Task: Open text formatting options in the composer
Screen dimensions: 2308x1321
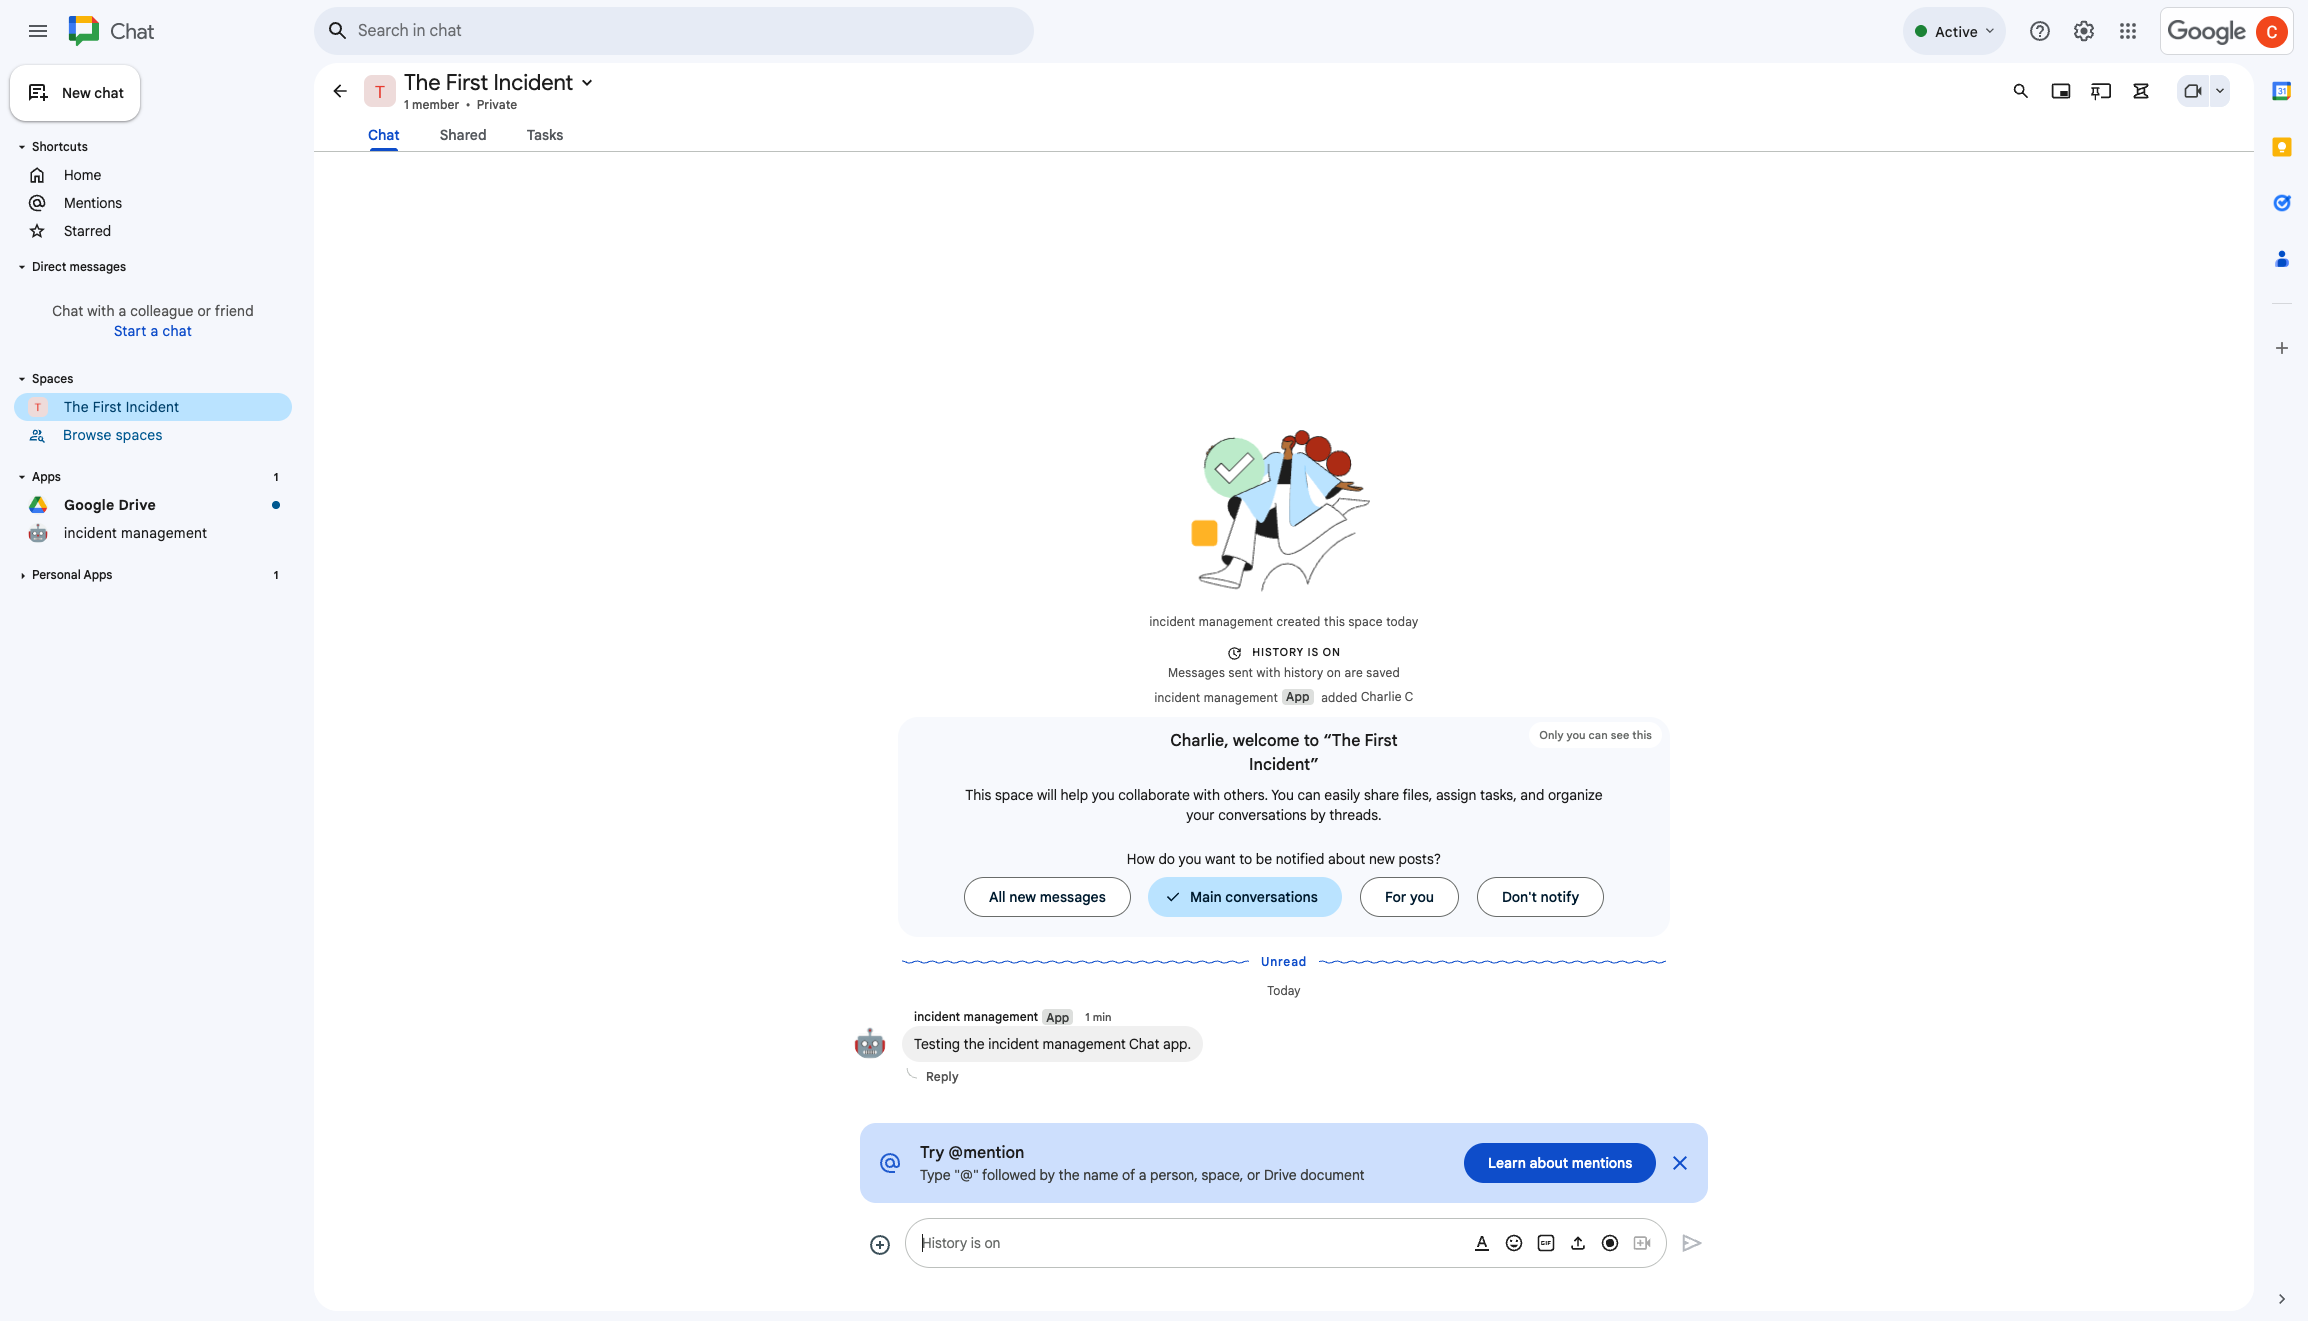Action: (1481, 1243)
